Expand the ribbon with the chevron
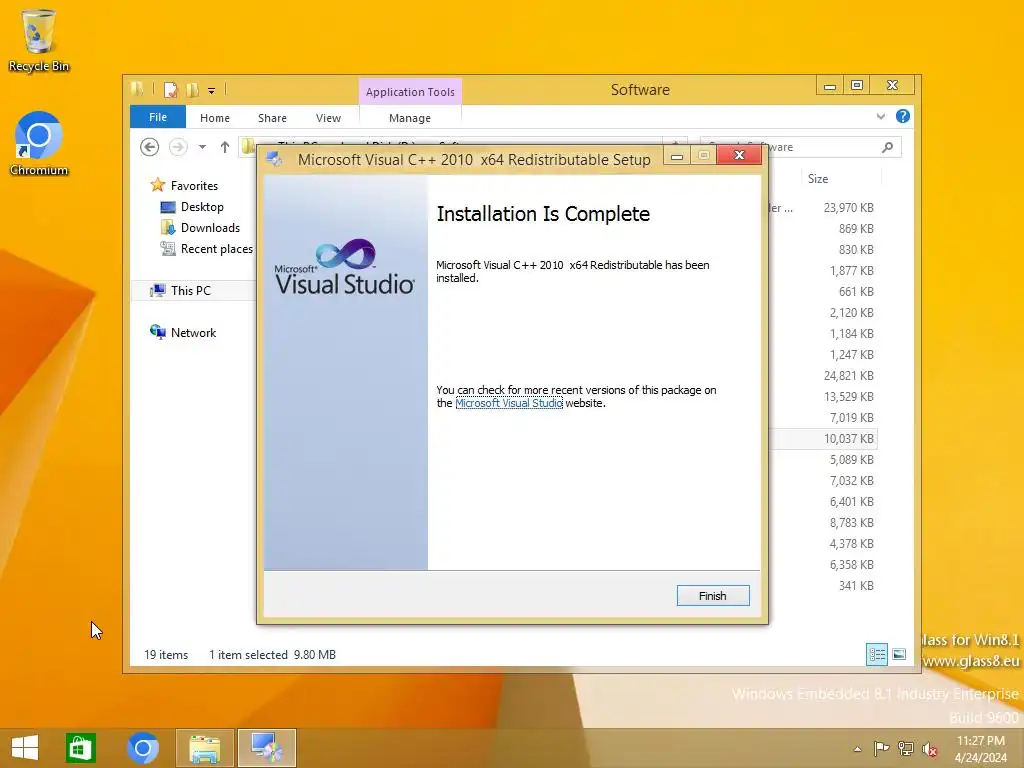 point(880,117)
